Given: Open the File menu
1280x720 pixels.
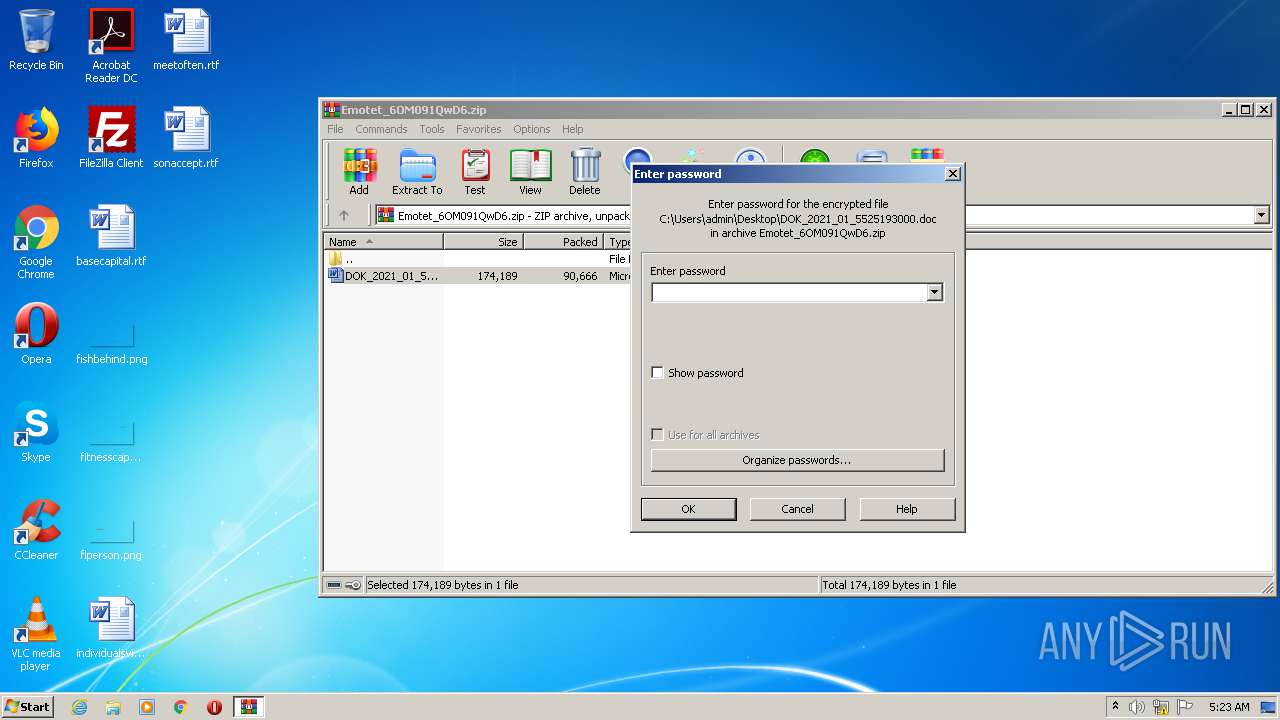Looking at the screenshot, I should (x=335, y=129).
